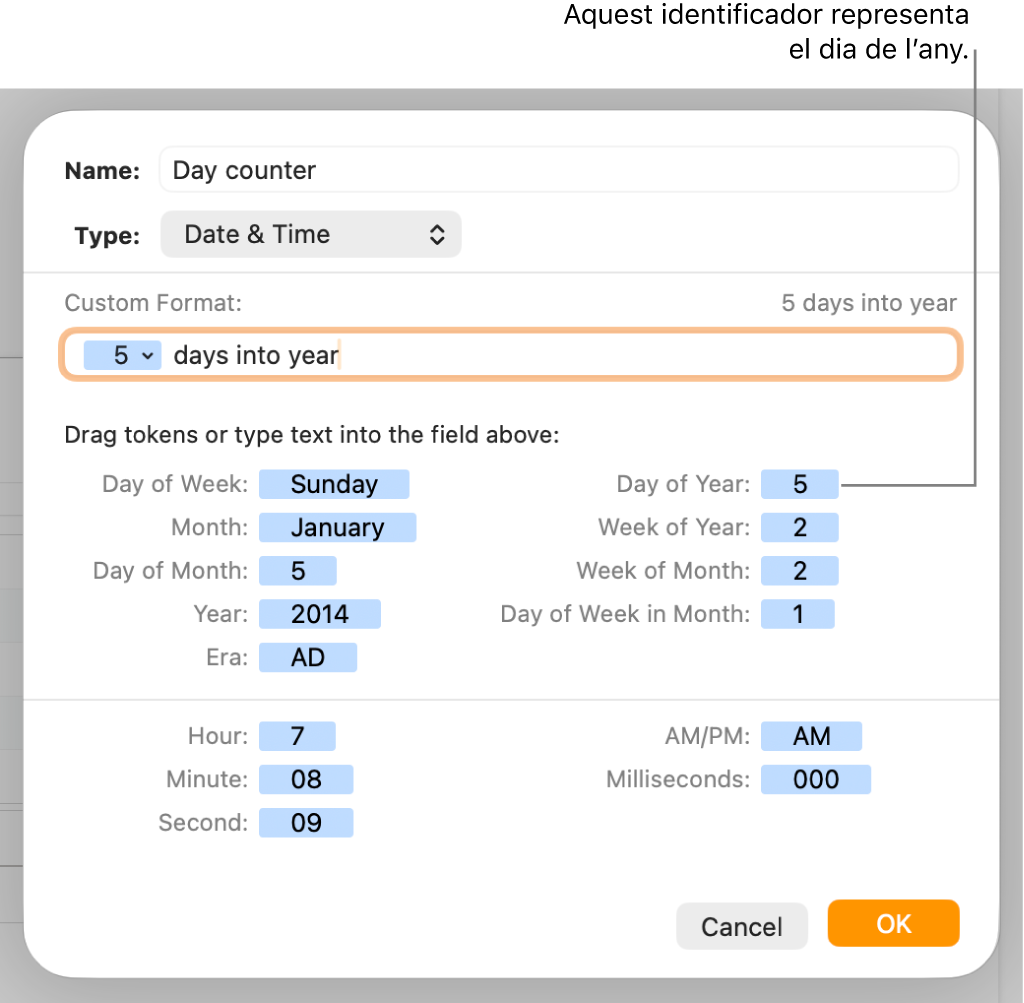Select the AM/PM token

(811, 735)
